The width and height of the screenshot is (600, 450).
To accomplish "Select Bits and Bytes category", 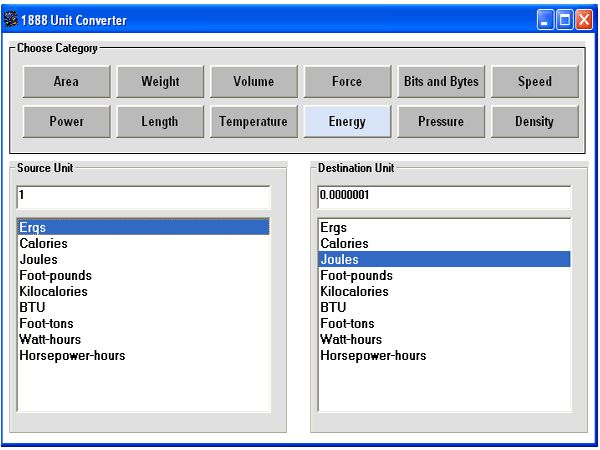I will tap(441, 82).
